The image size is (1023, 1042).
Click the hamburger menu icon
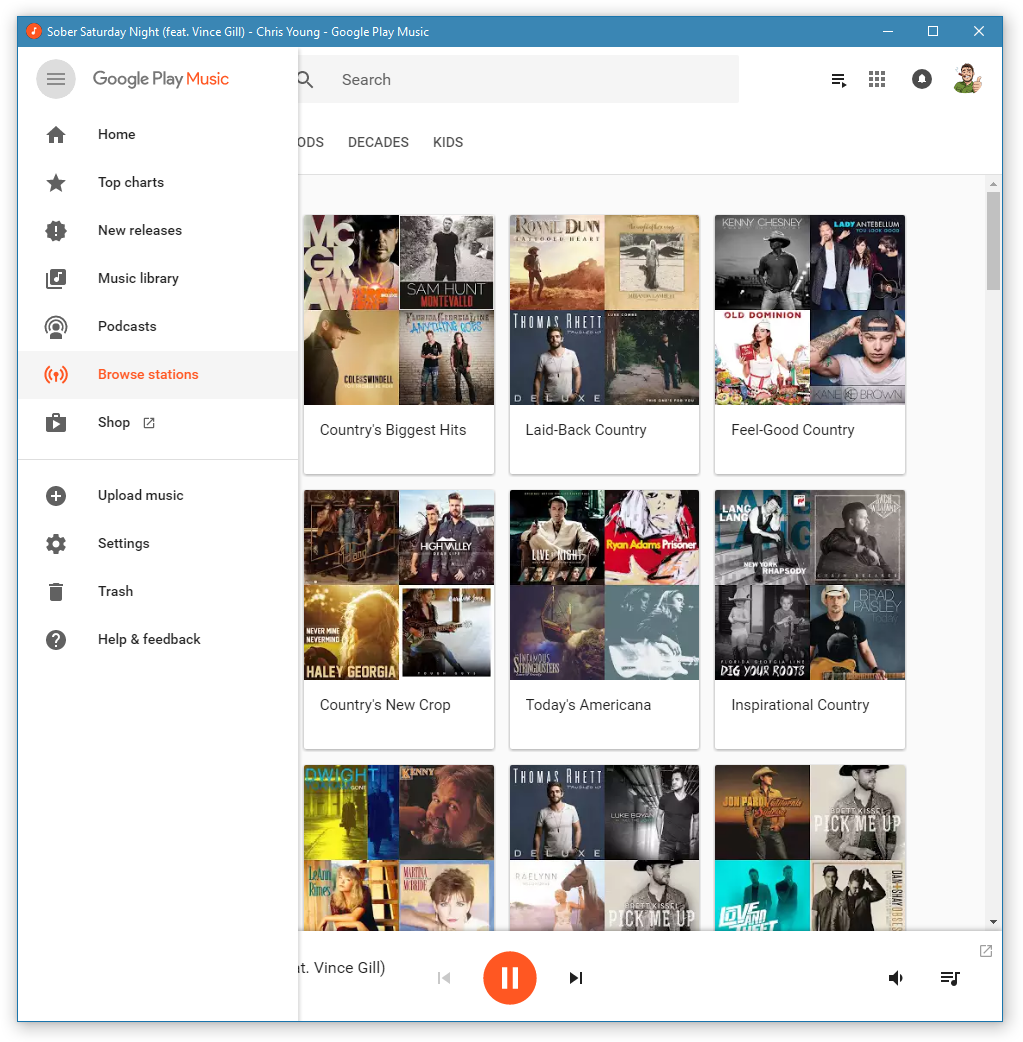click(x=56, y=80)
